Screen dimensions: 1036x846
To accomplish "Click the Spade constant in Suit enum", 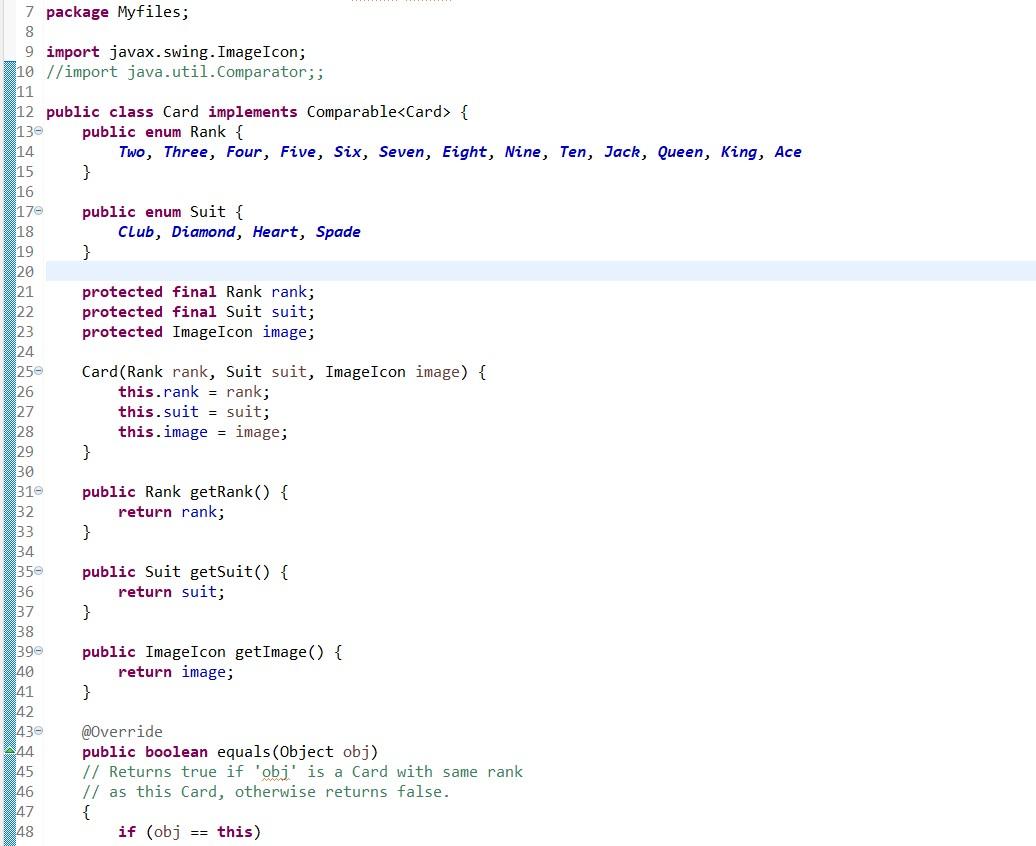I will point(338,231).
